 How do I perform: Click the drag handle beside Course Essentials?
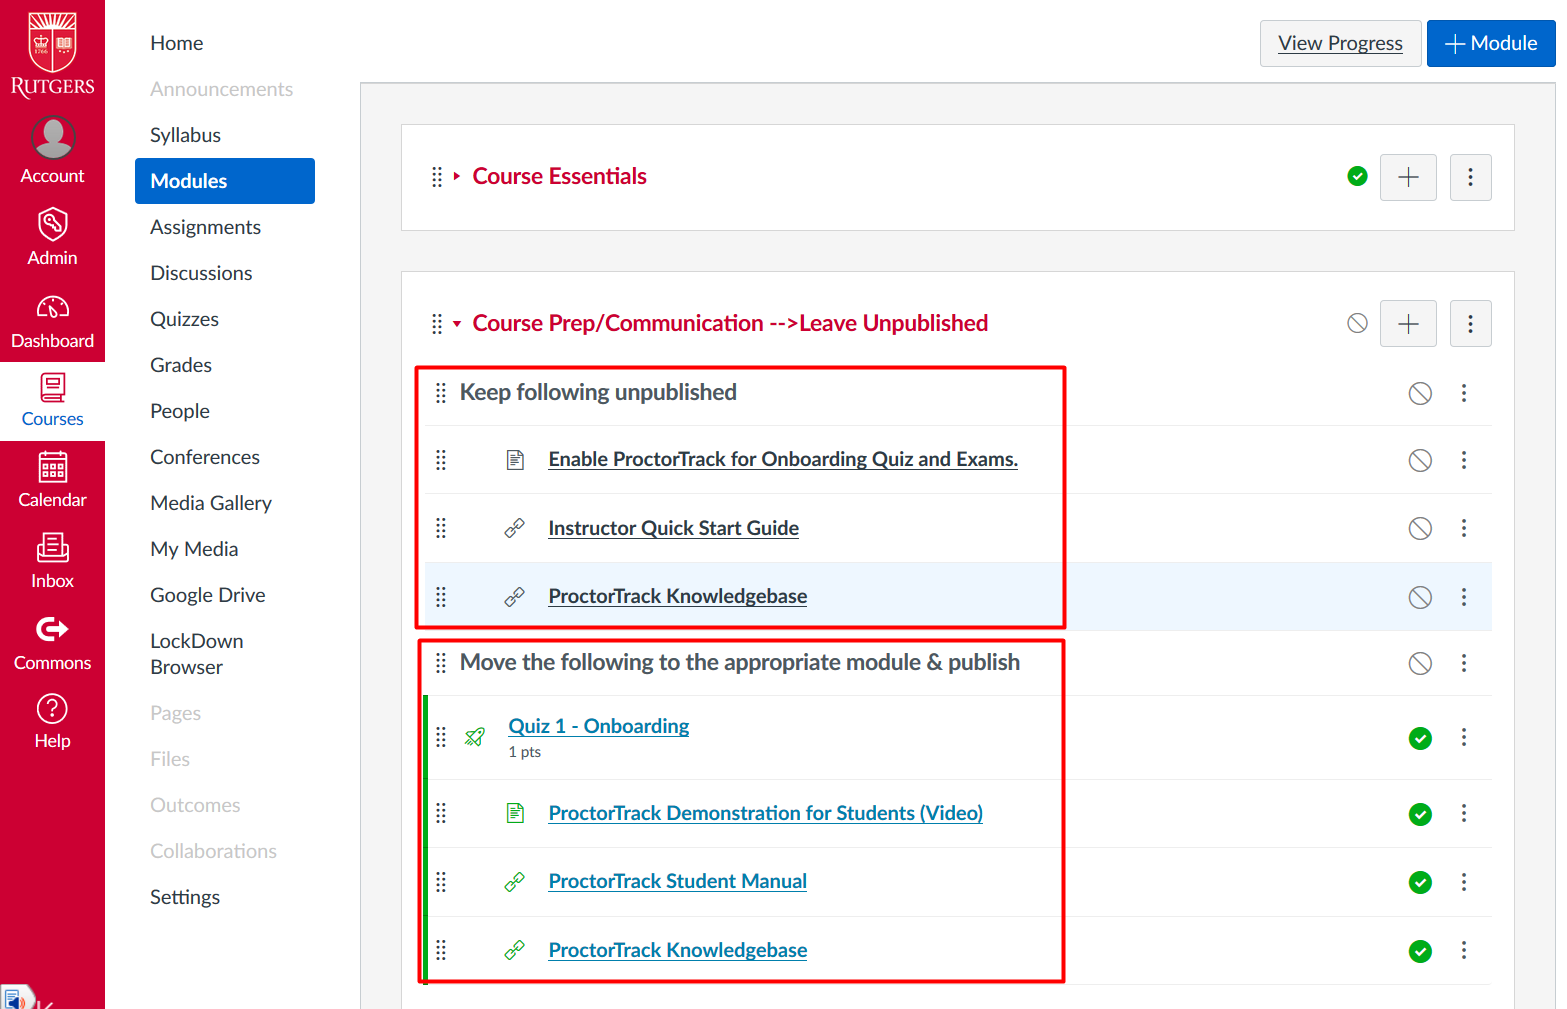(437, 177)
